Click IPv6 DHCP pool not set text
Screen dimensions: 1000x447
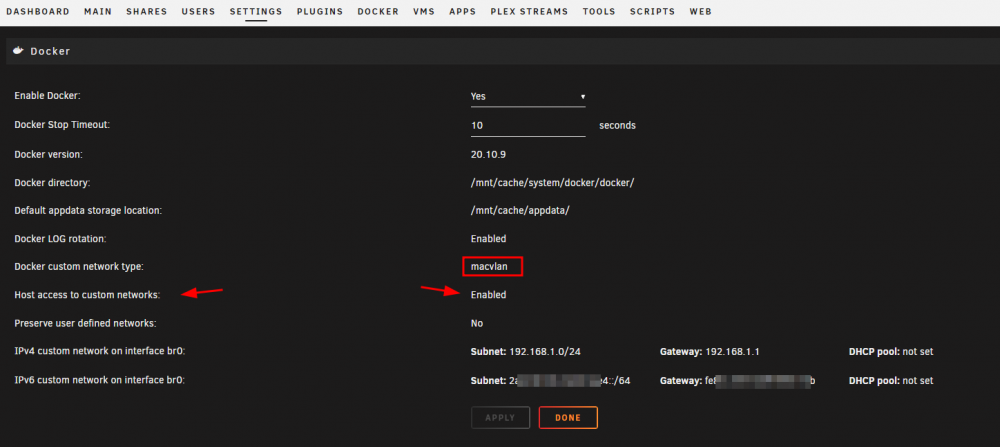point(891,381)
